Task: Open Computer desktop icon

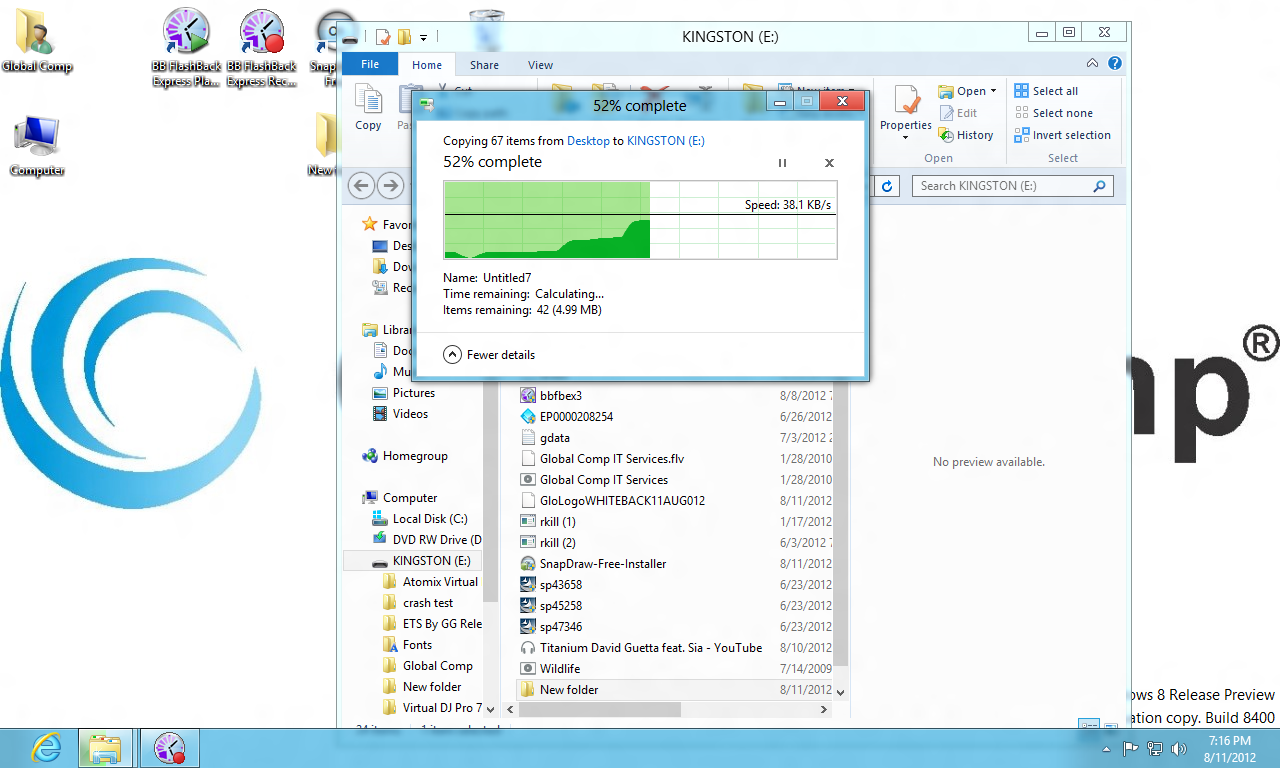Action: pos(37,146)
